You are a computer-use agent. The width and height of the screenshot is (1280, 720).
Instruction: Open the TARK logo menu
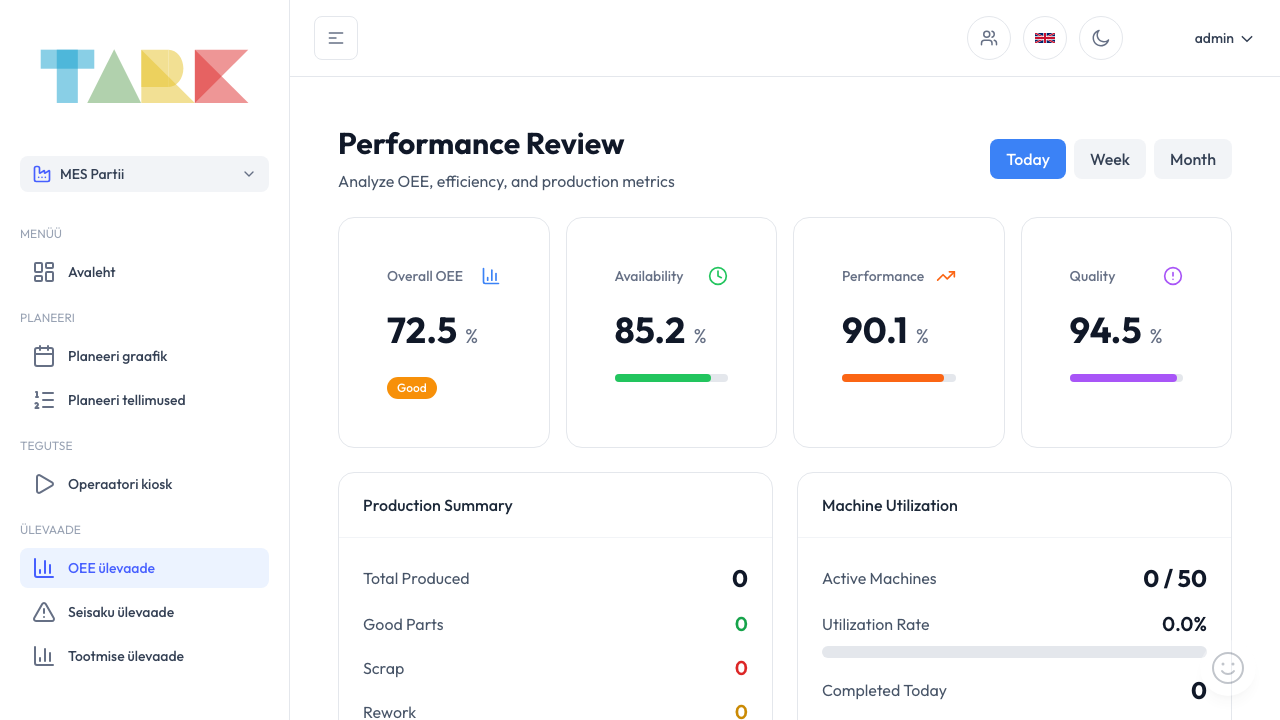coord(144,75)
